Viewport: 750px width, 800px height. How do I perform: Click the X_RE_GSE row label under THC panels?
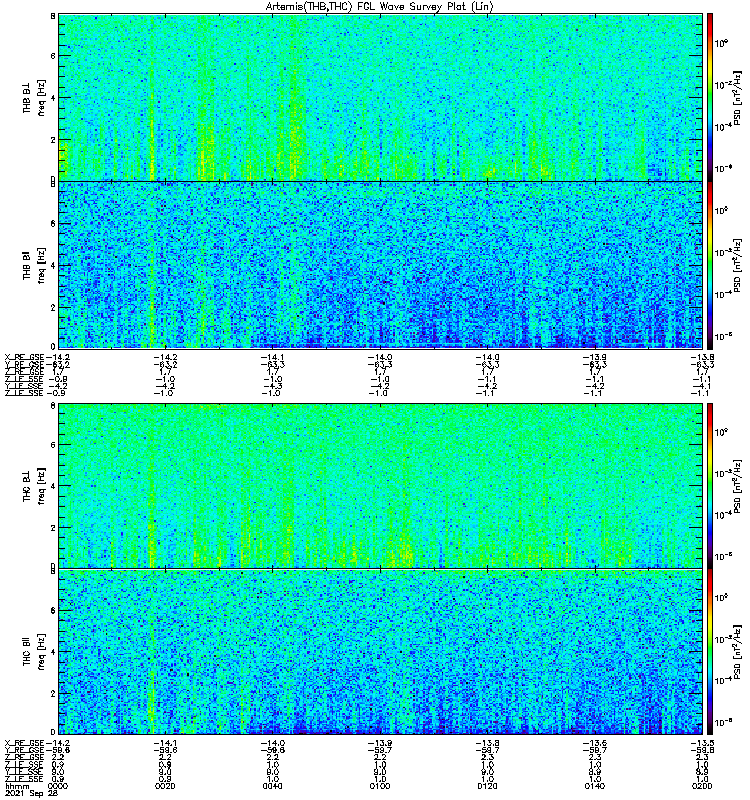click(24, 743)
